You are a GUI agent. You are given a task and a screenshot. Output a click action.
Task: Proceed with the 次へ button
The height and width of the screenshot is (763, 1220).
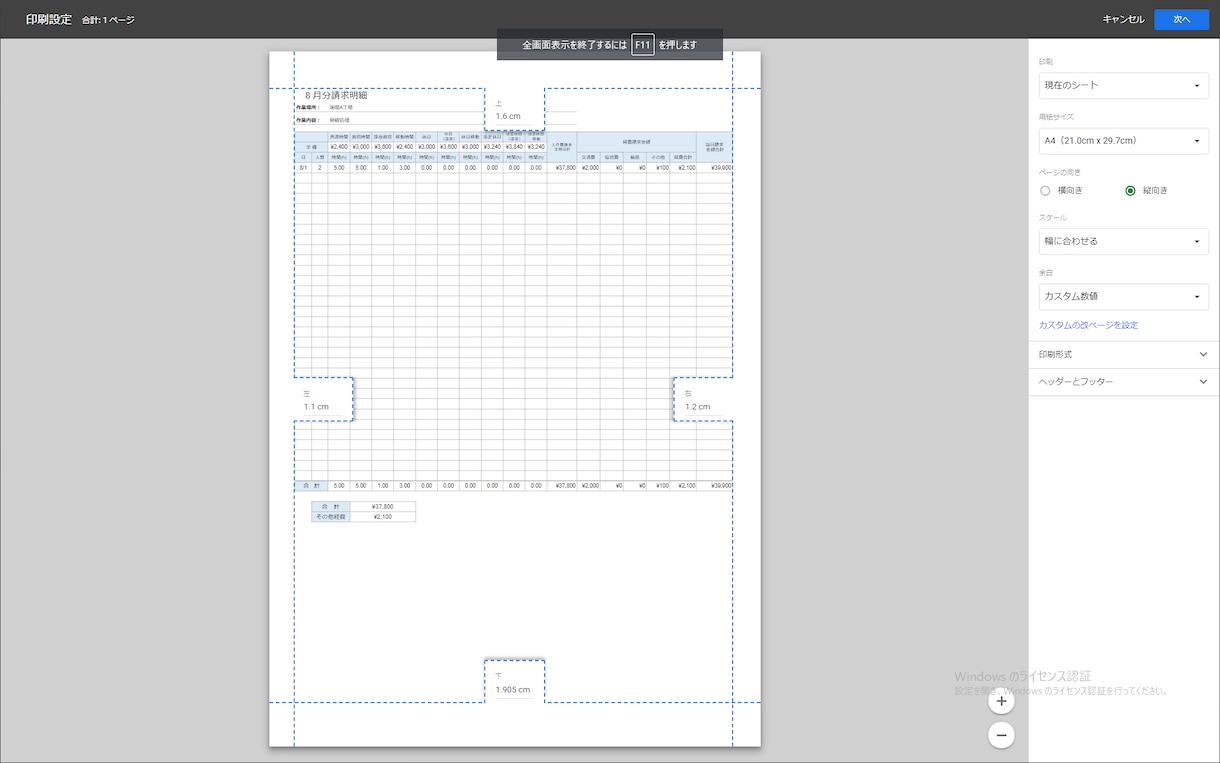click(x=1181, y=19)
